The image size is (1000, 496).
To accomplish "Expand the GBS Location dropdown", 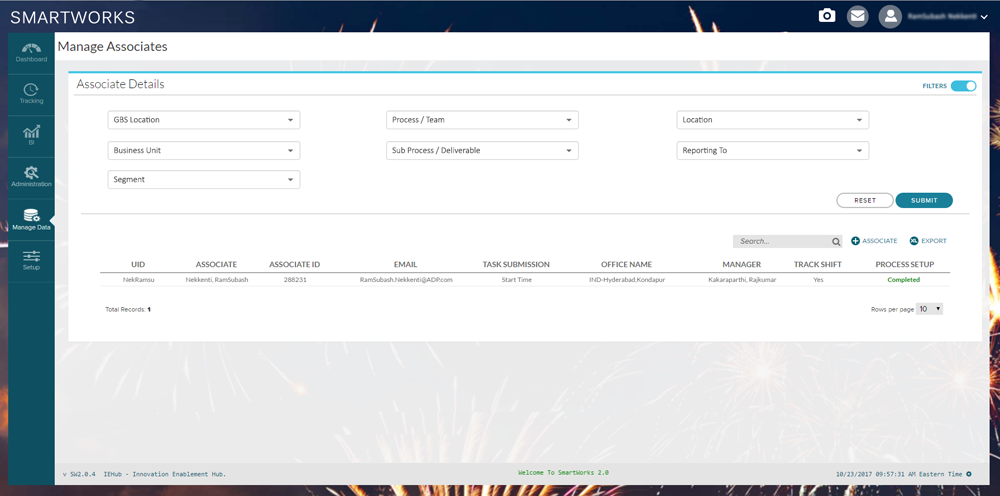I will pyautogui.click(x=203, y=120).
